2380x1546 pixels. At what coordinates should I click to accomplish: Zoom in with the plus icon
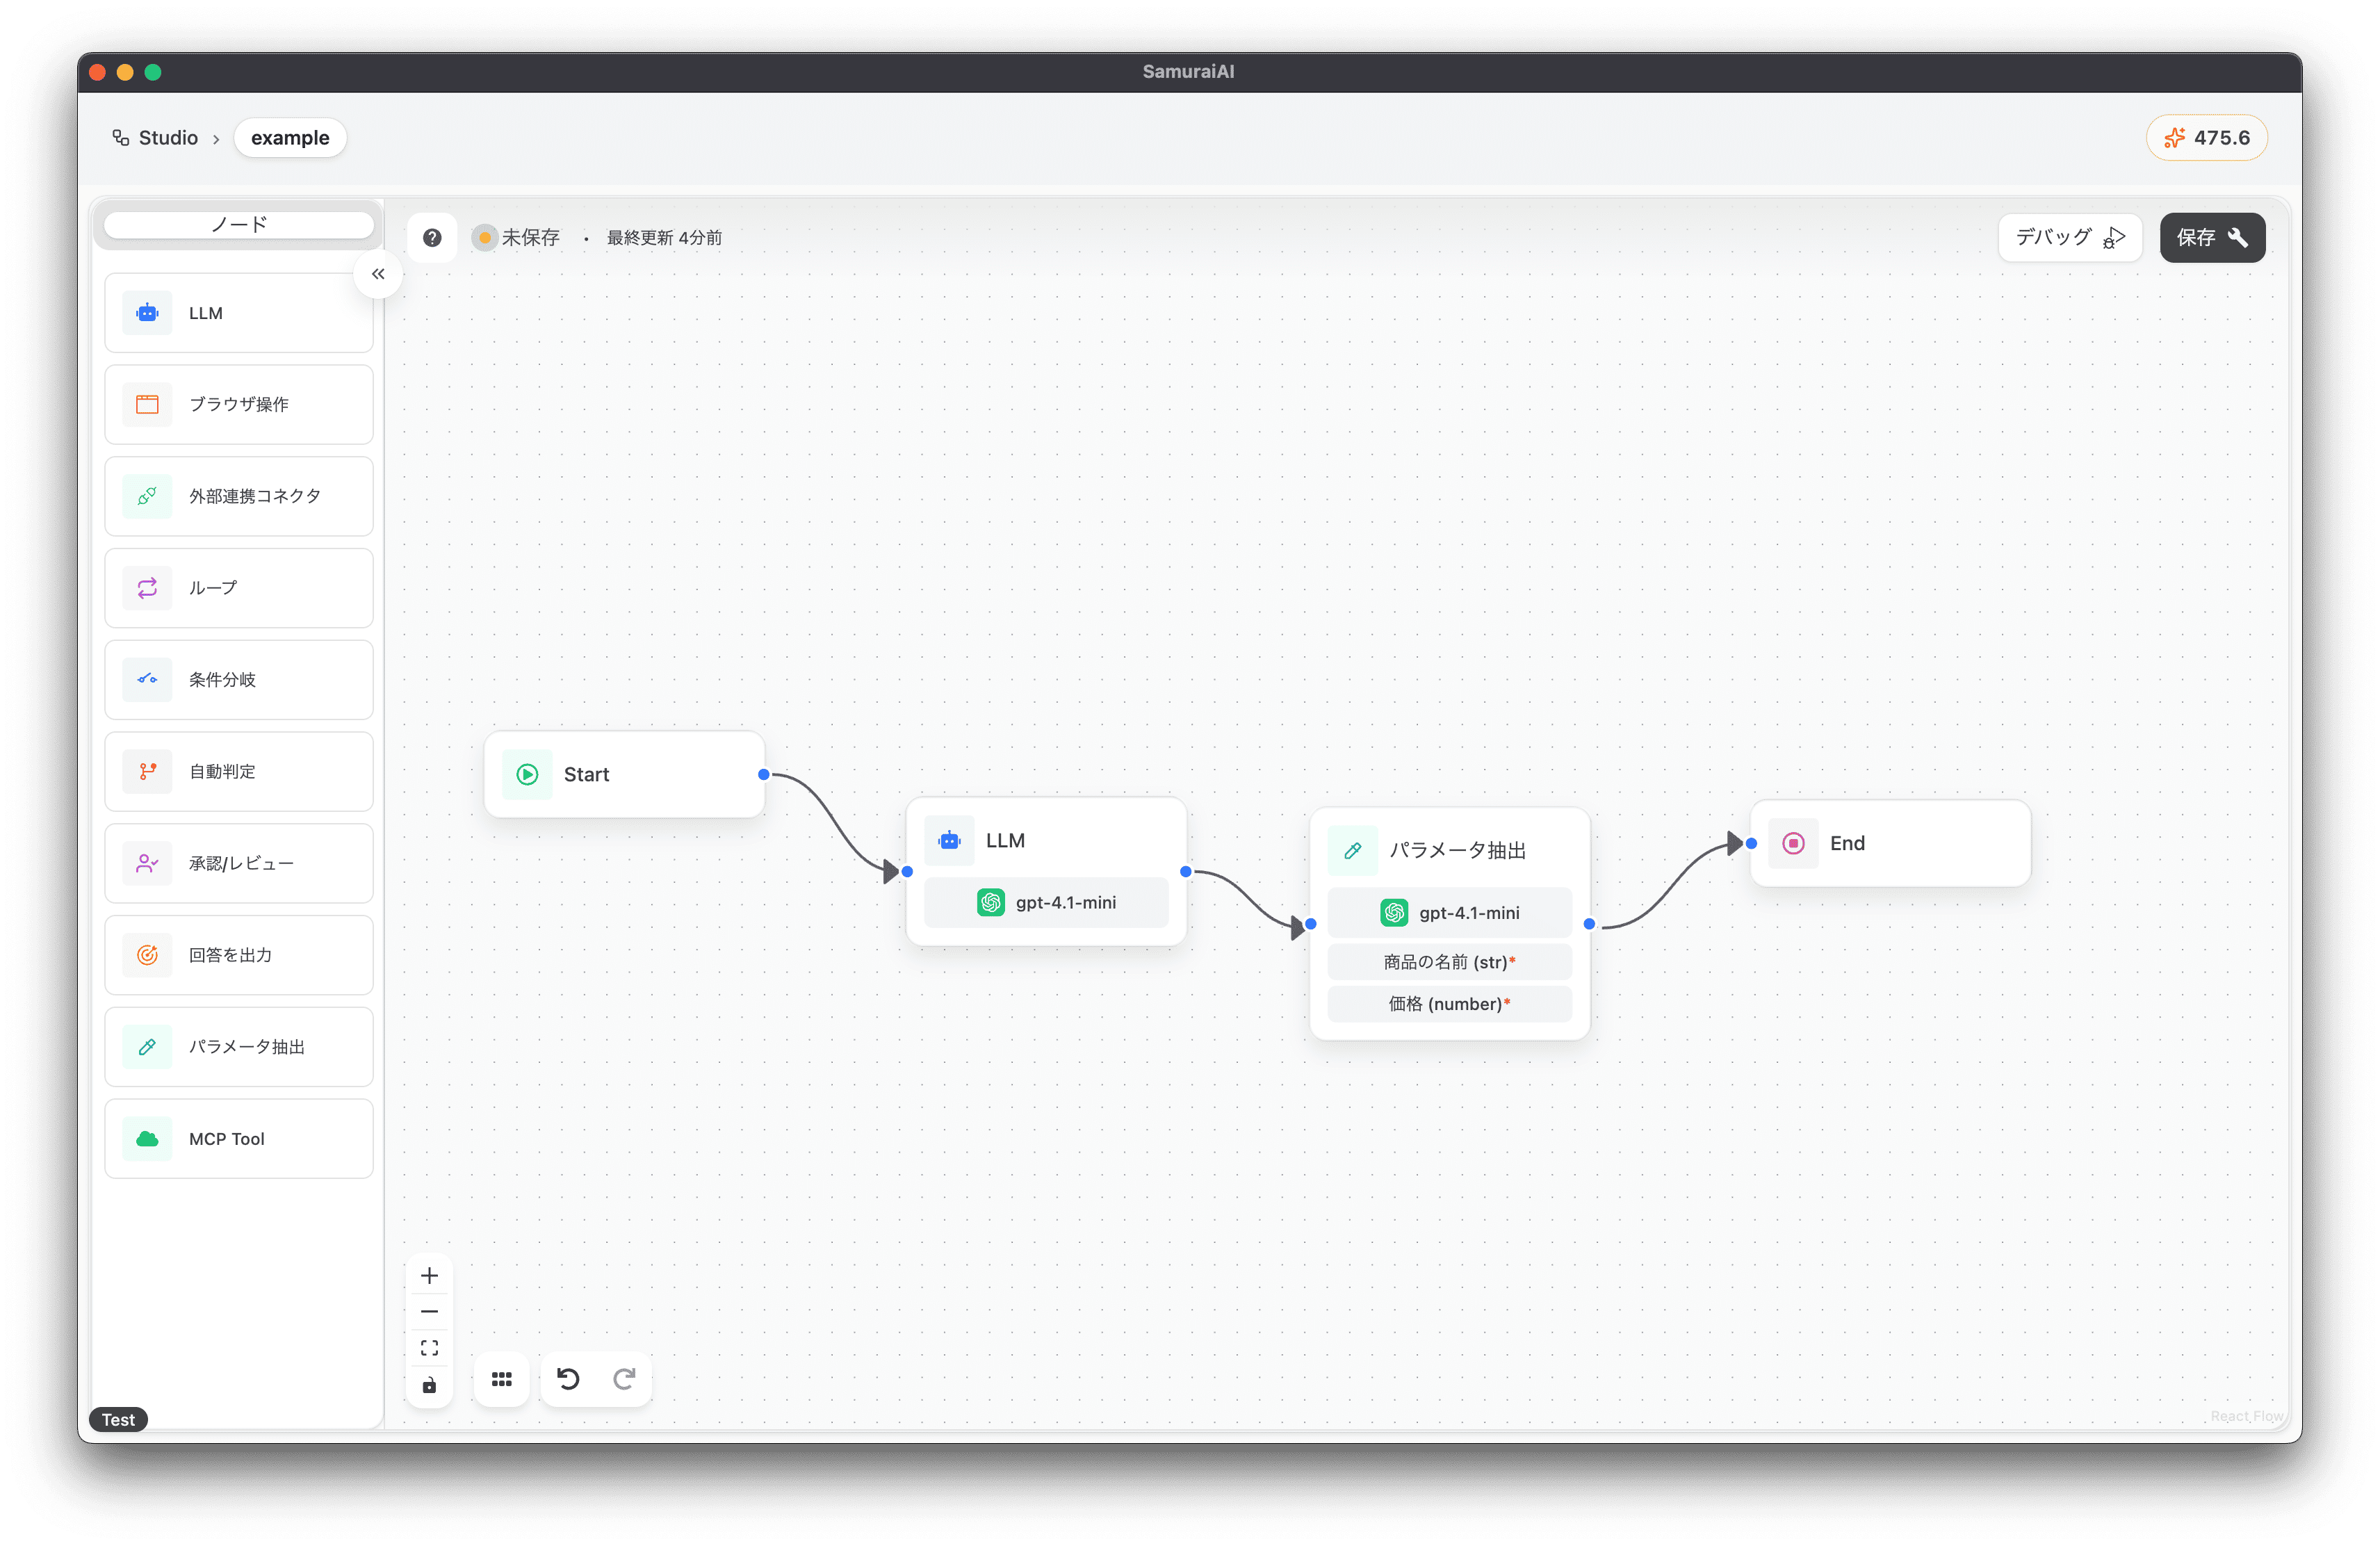(429, 1276)
